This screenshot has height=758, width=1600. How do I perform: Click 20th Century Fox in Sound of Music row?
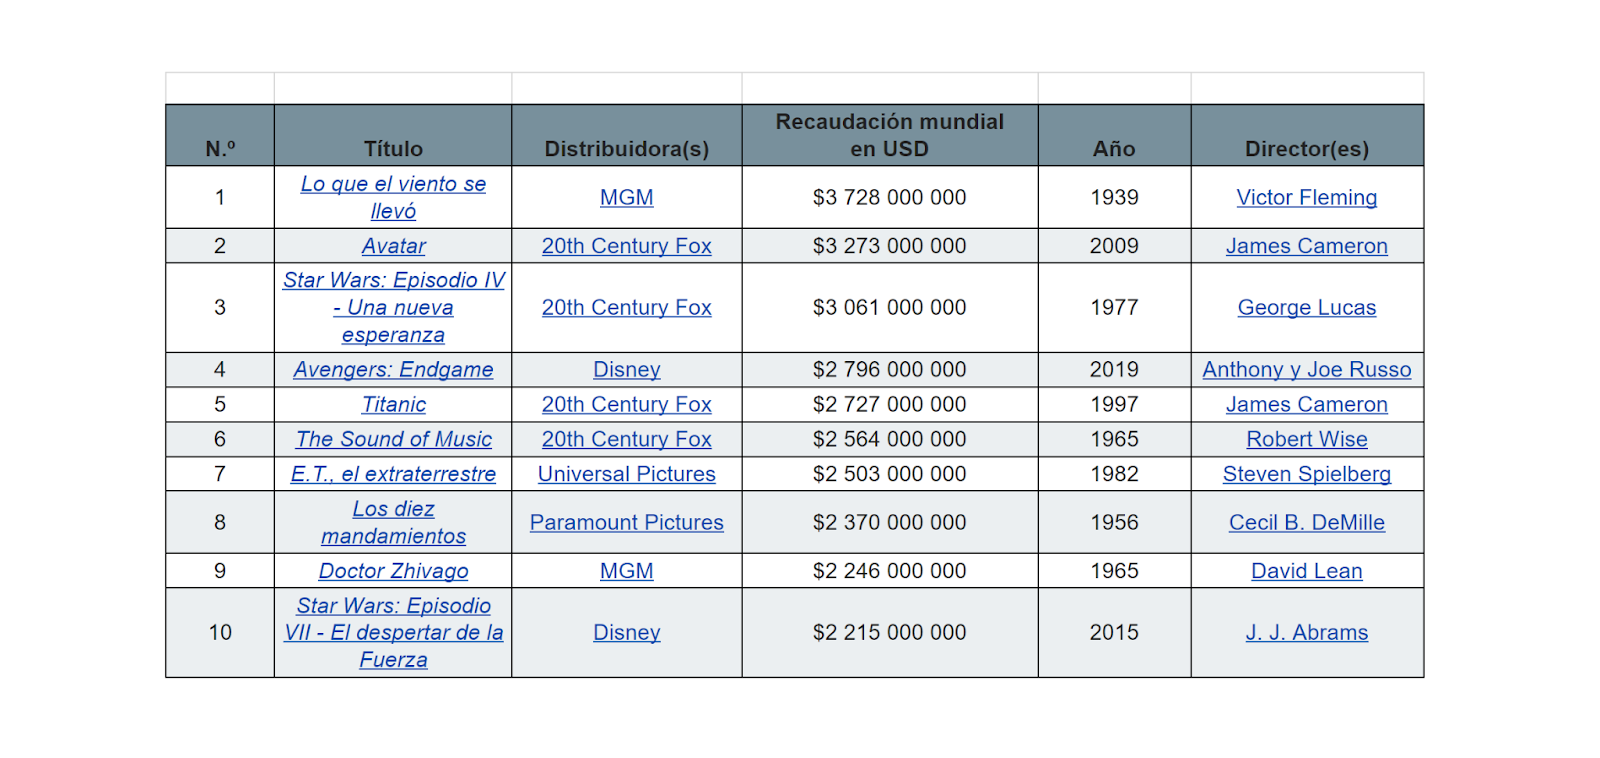[627, 439]
